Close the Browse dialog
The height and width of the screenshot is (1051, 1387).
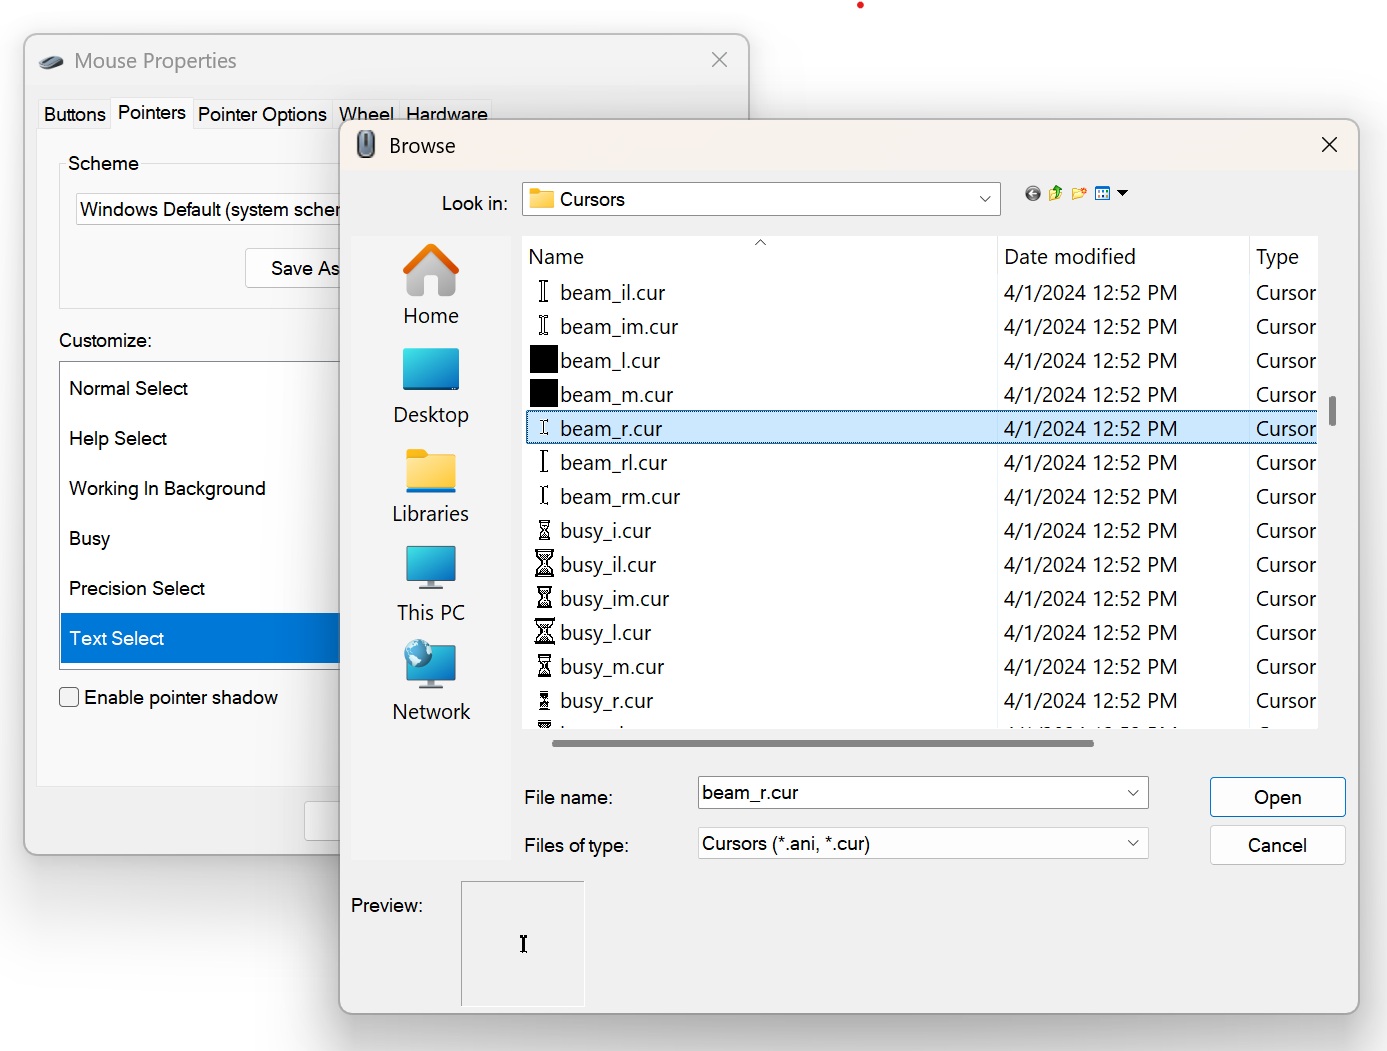[1329, 145]
